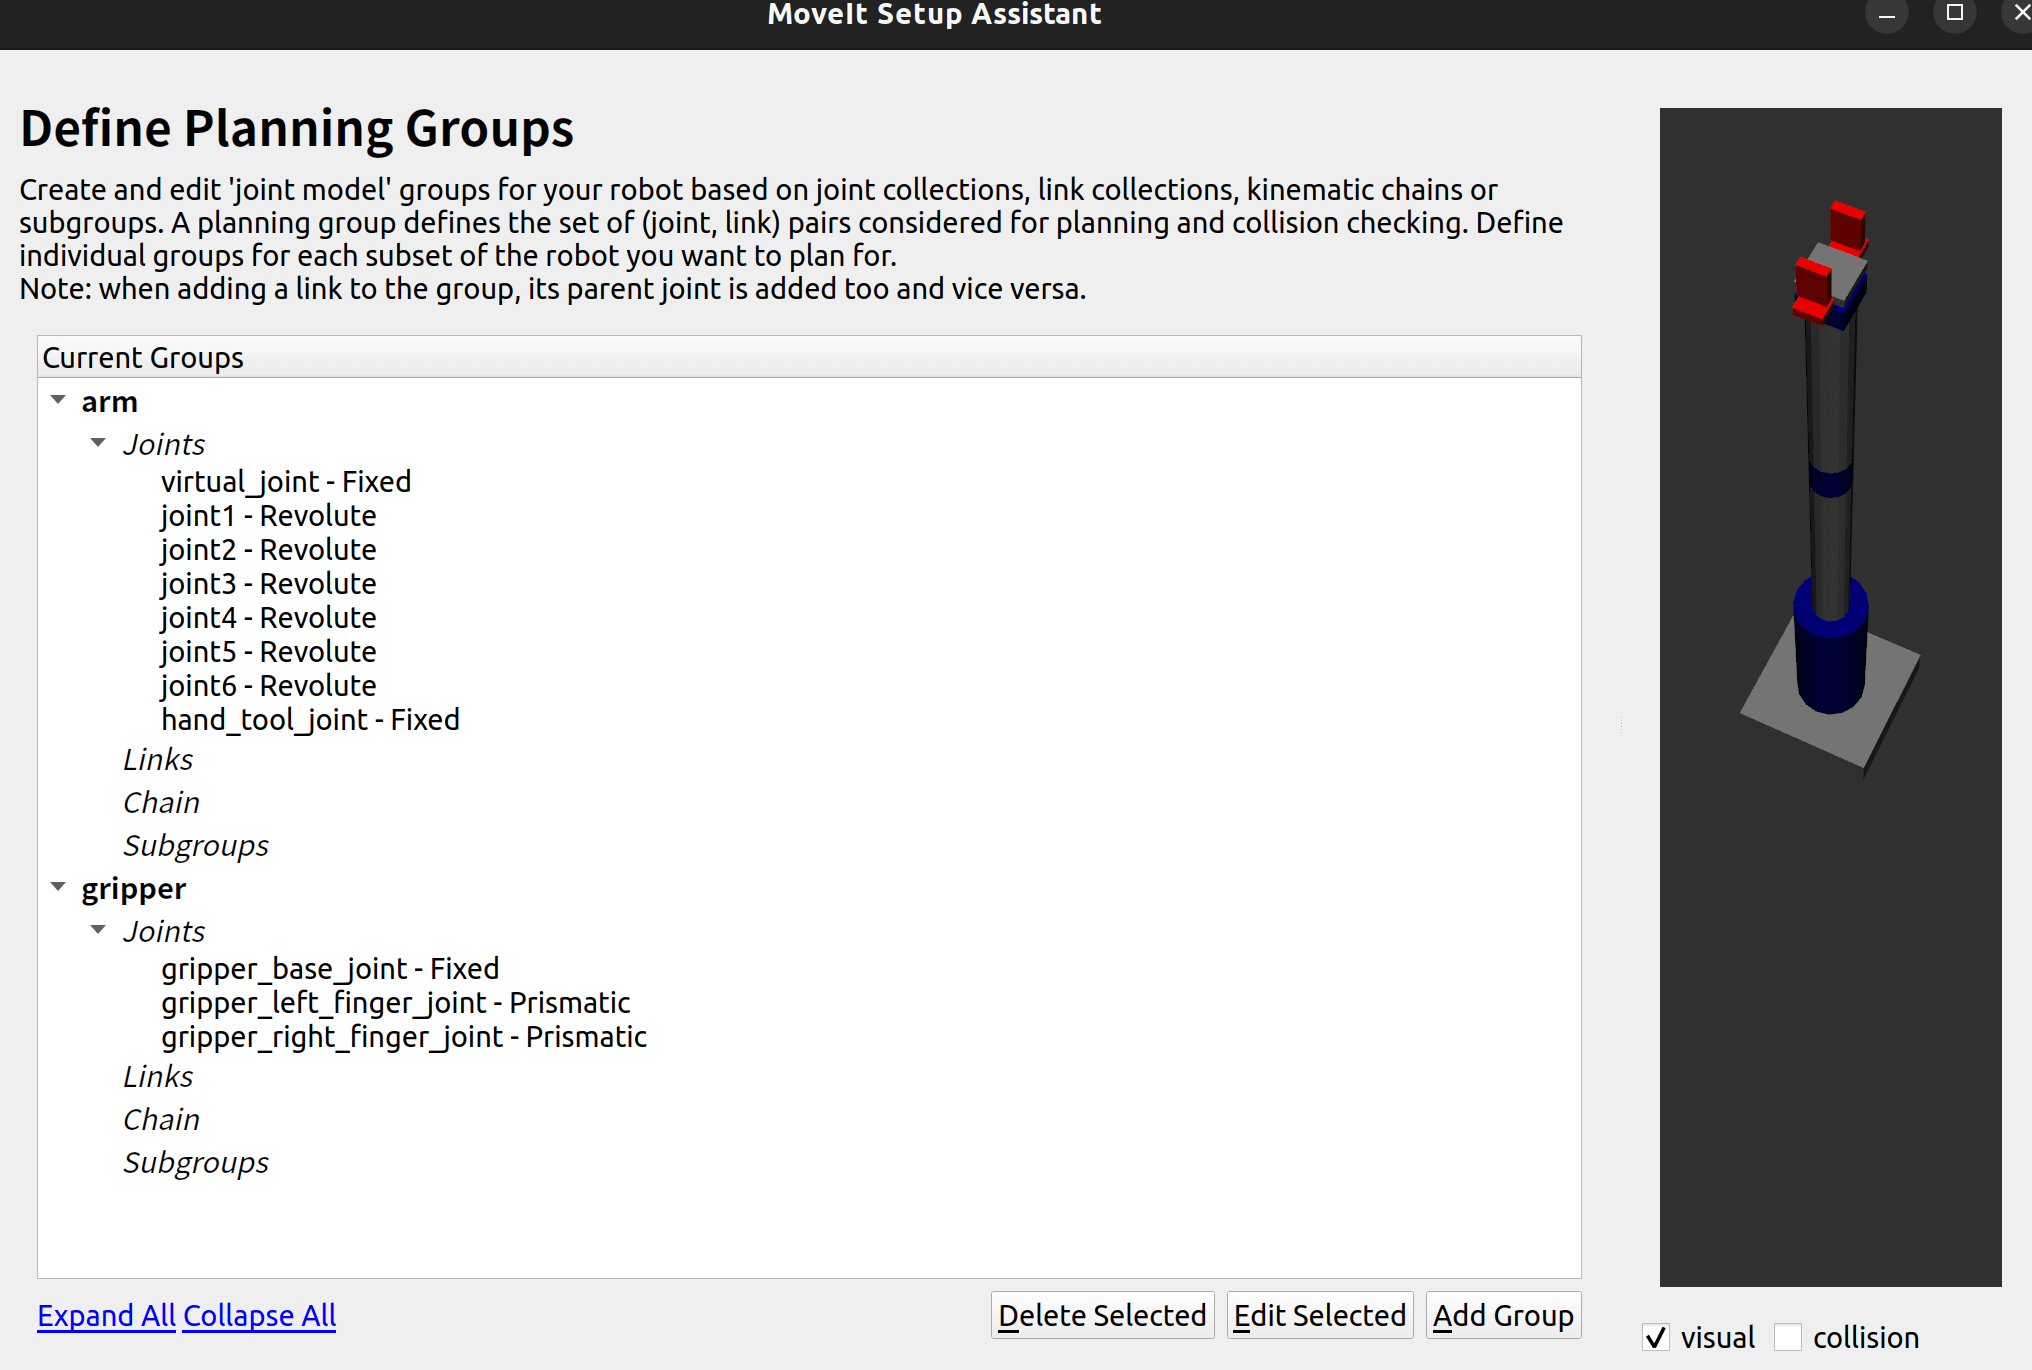This screenshot has height=1370, width=2032.
Task: Select the Chain item under arm
Action: pos(161,802)
